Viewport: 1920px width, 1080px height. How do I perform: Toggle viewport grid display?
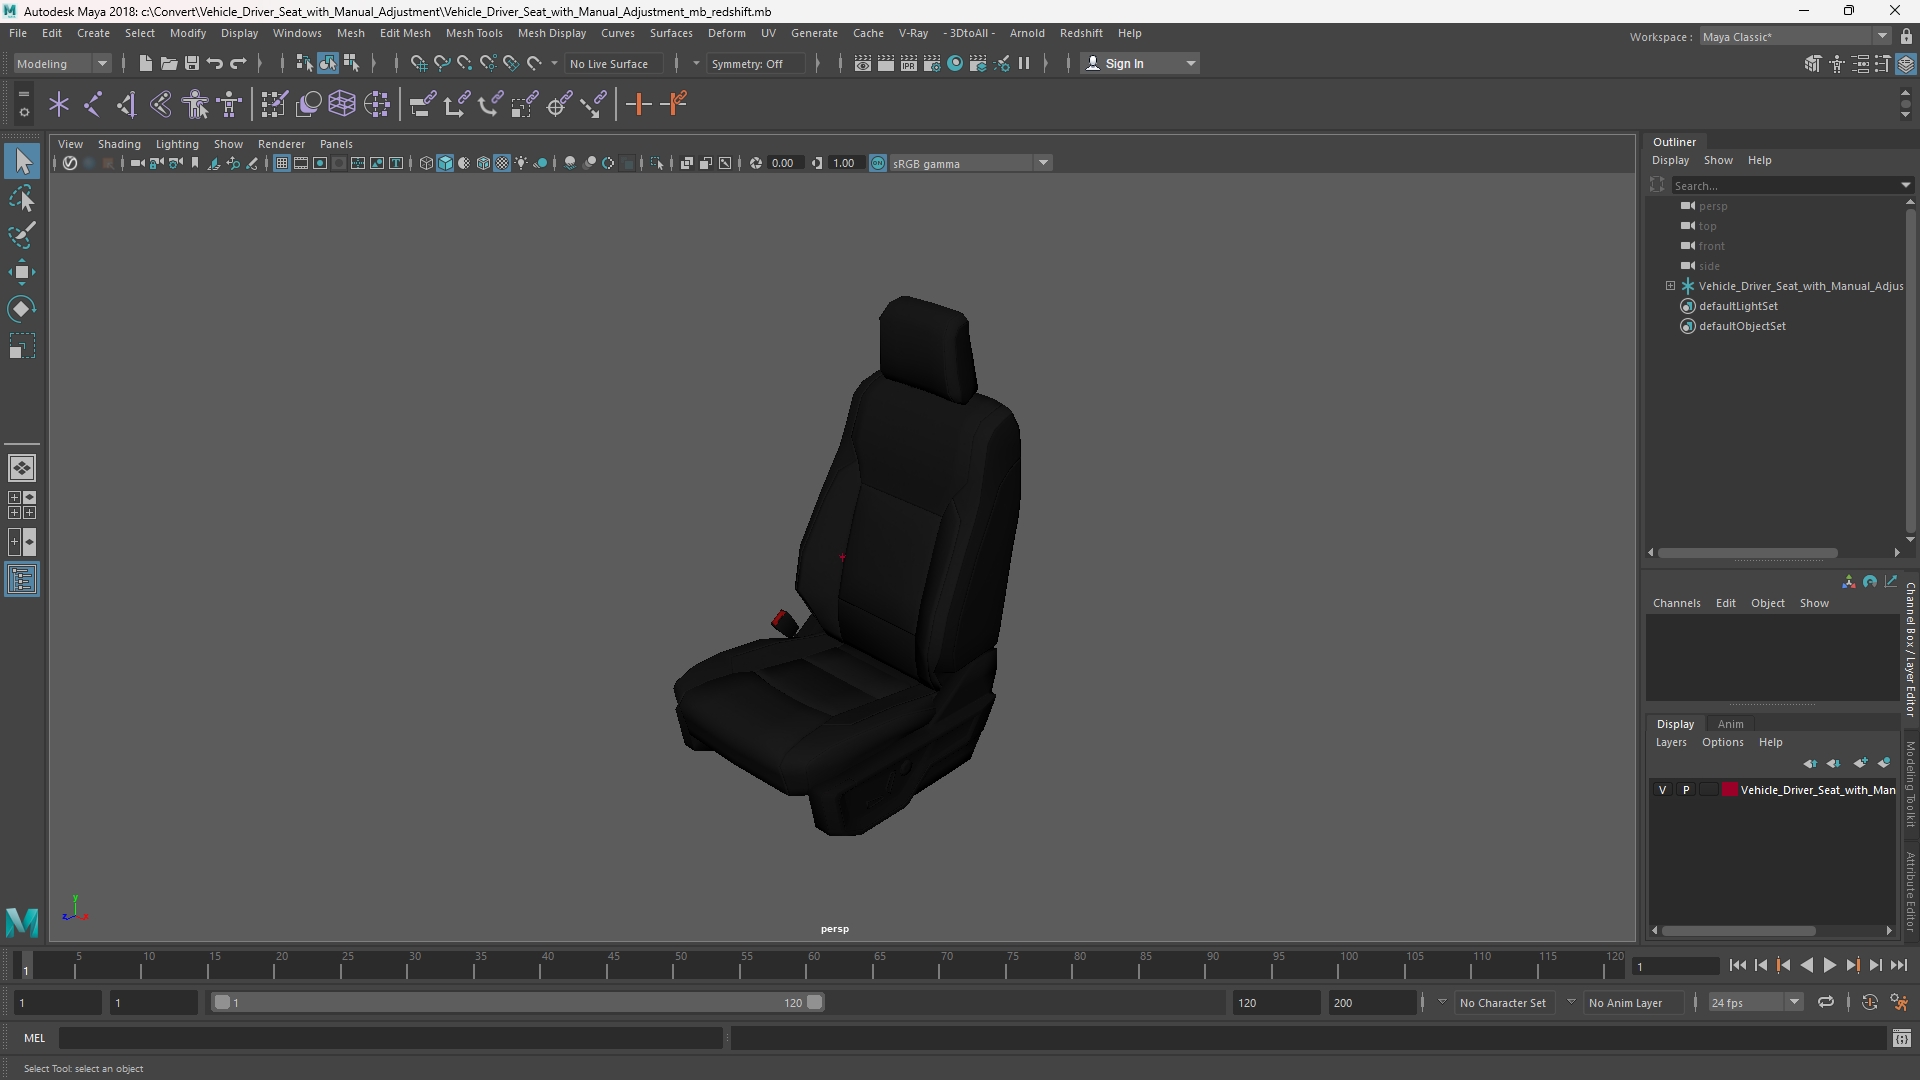pyautogui.click(x=282, y=163)
